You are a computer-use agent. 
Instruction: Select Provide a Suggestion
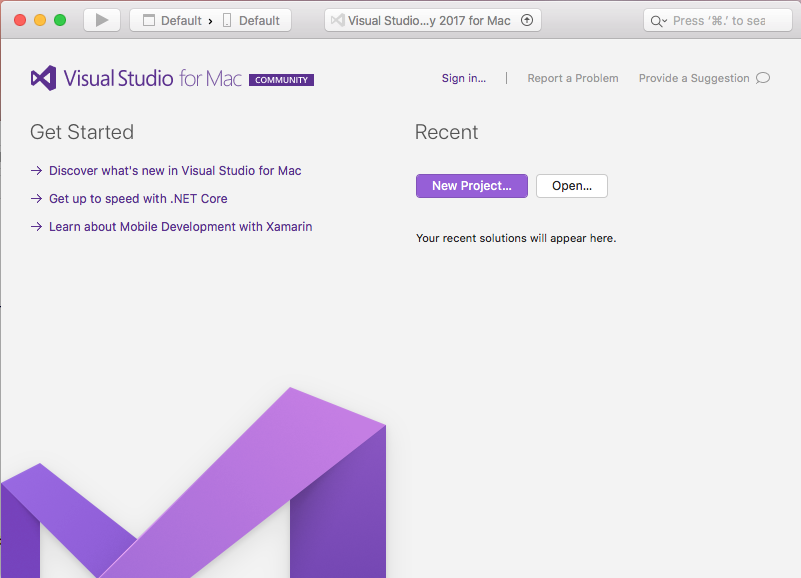pos(694,78)
